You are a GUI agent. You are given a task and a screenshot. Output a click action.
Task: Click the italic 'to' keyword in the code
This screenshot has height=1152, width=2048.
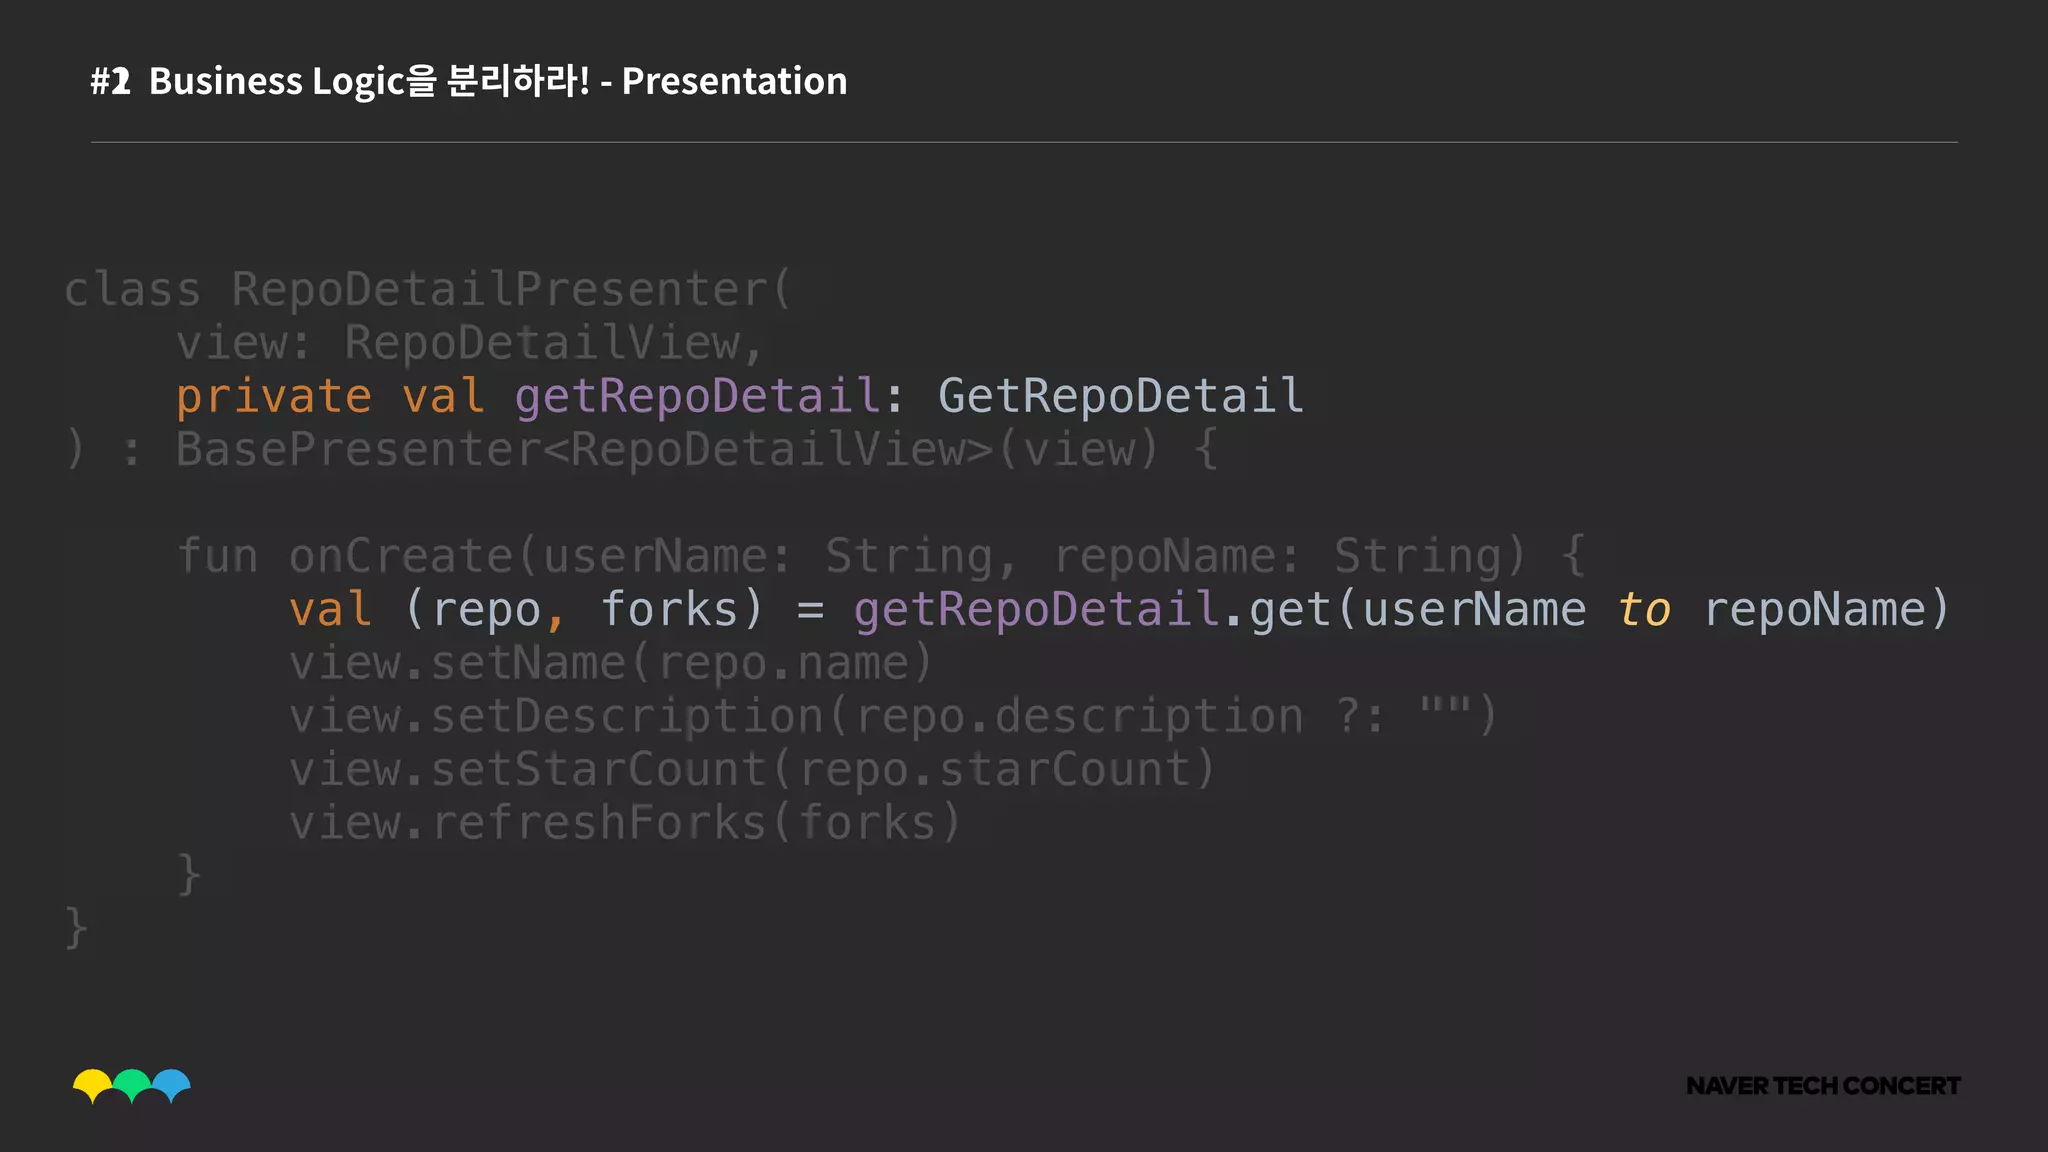click(x=1644, y=610)
